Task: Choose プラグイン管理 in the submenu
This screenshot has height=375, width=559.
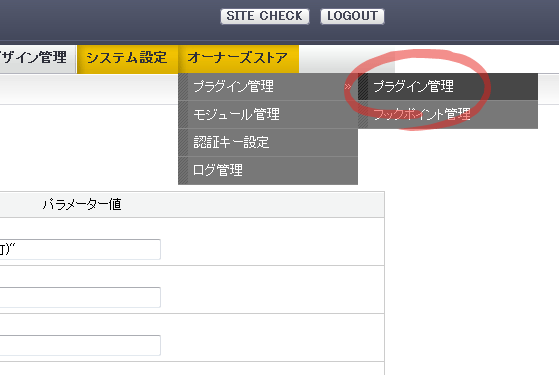Action: pos(448,87)
